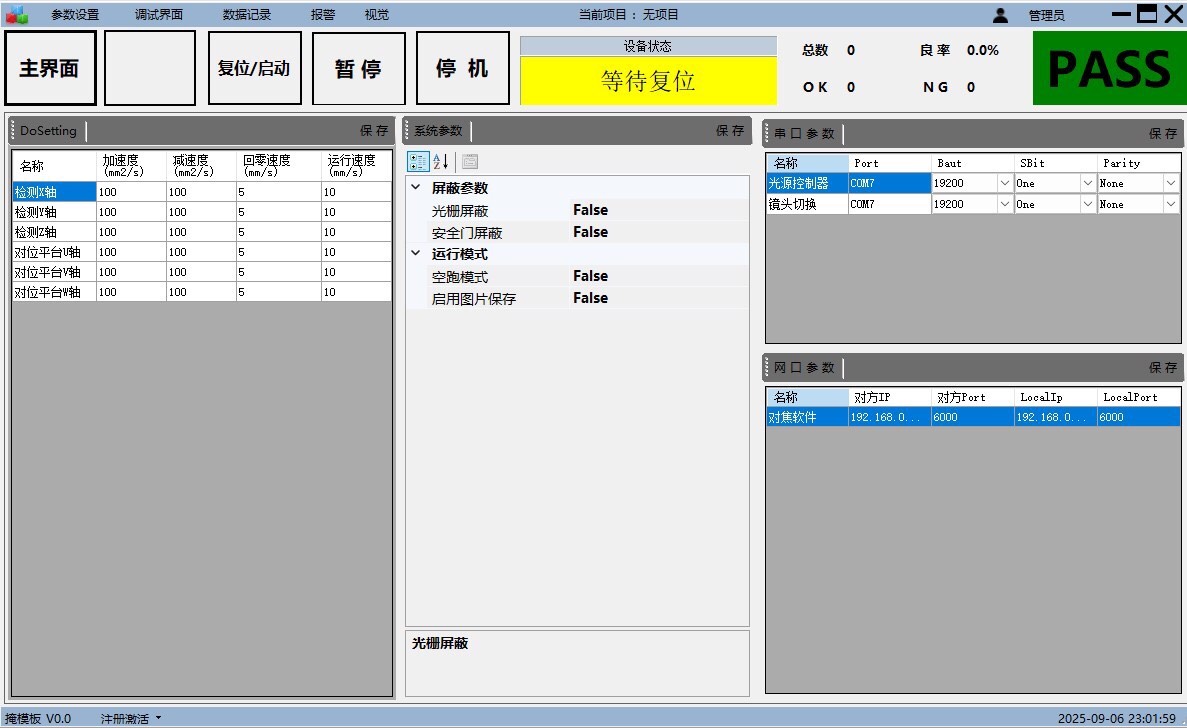The image size is (1187, 728).
Task: Save the 系统参数 panel
Action: click(731, 131)
